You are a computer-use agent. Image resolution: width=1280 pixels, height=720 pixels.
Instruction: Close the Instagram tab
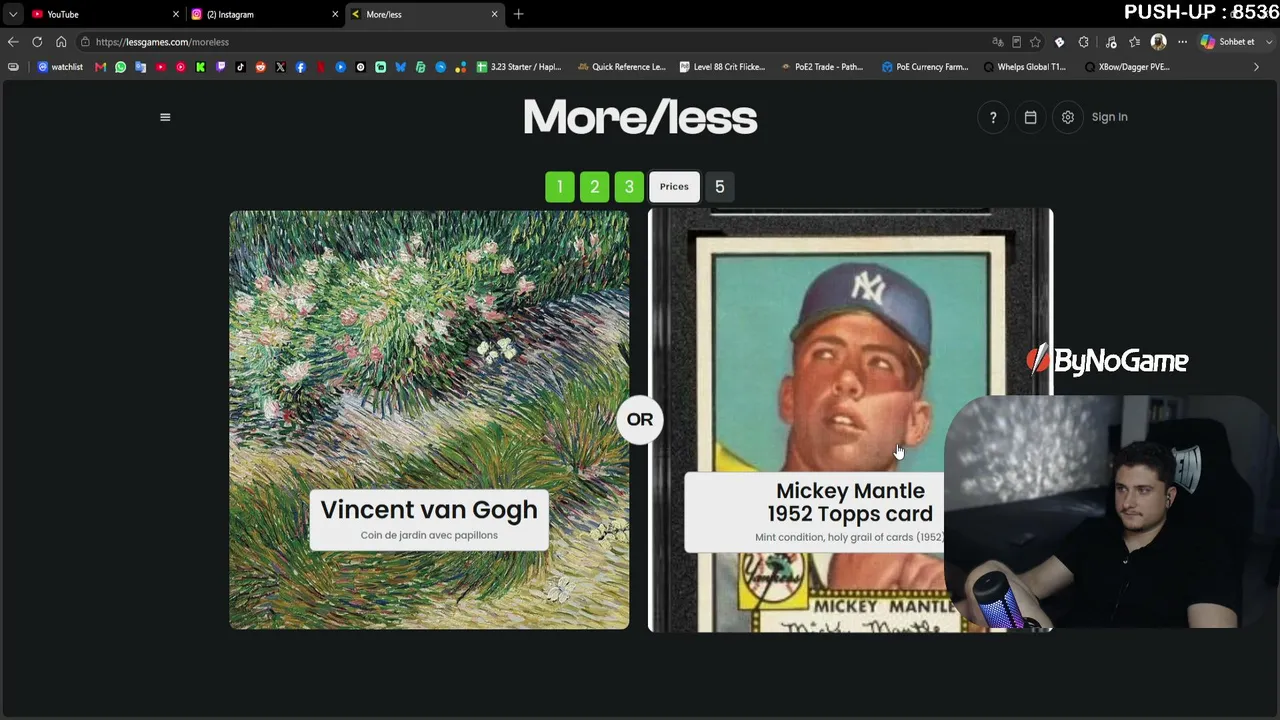pyautogui.click(x=335, y=14)
